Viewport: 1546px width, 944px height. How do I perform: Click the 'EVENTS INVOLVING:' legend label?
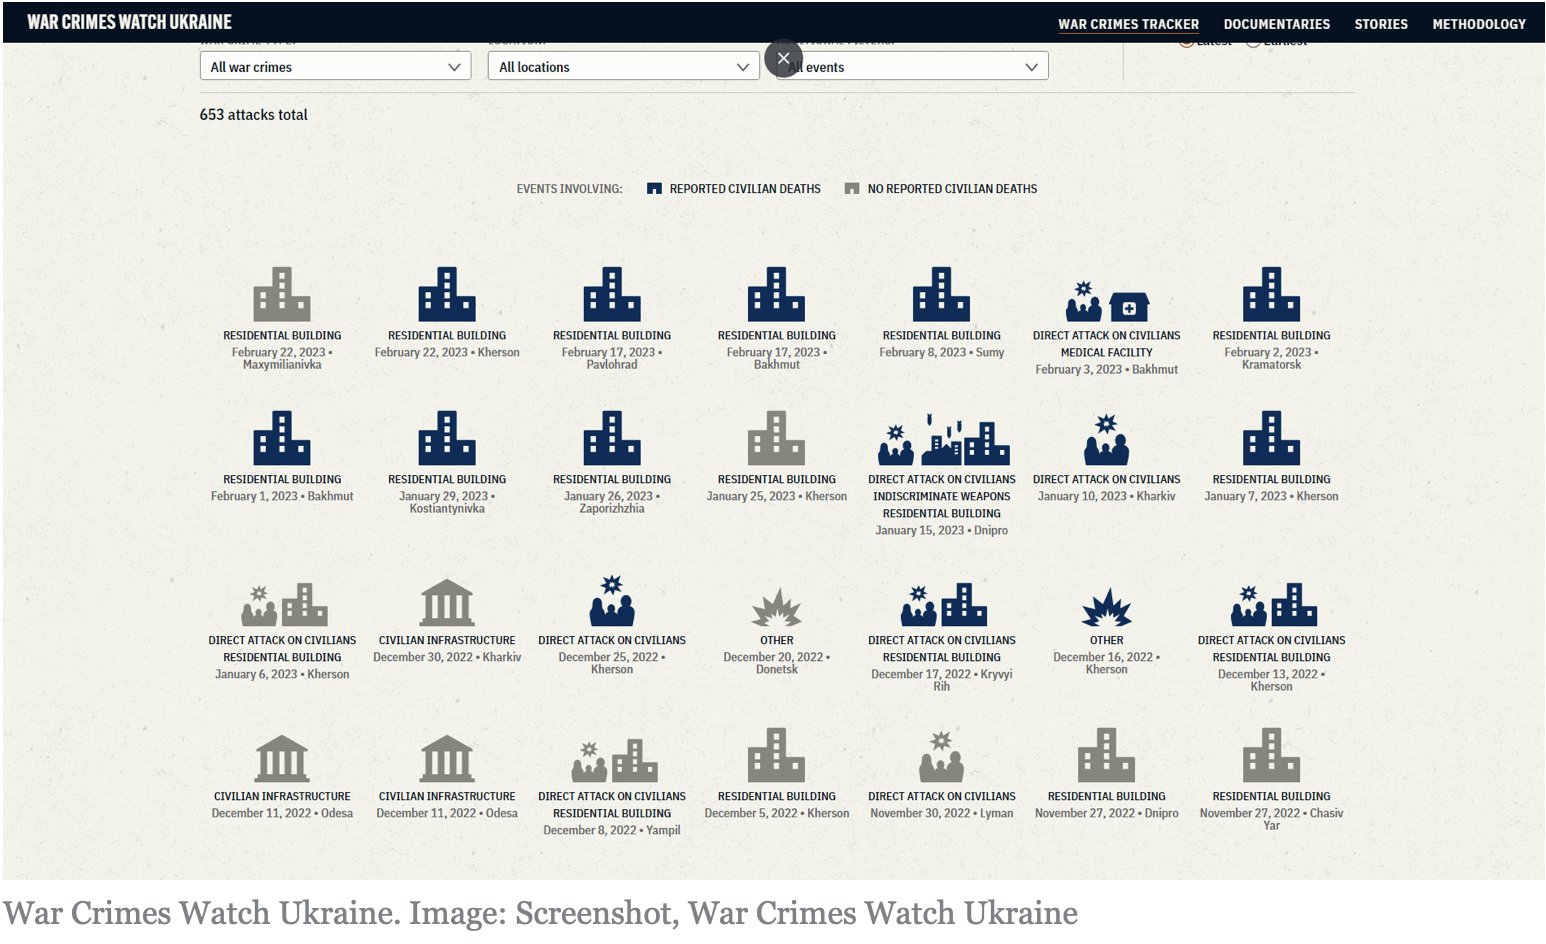click(569, 189)
